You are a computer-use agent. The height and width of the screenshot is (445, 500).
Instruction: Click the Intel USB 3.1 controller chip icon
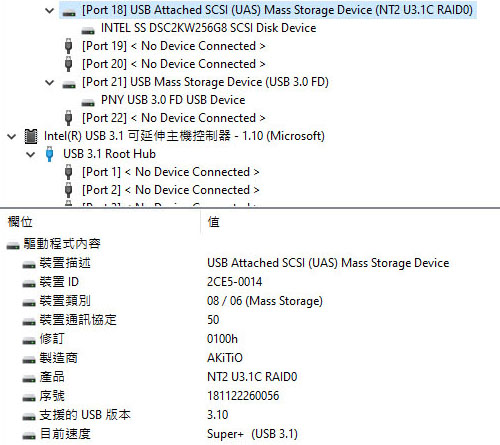(x=31, y=136)
